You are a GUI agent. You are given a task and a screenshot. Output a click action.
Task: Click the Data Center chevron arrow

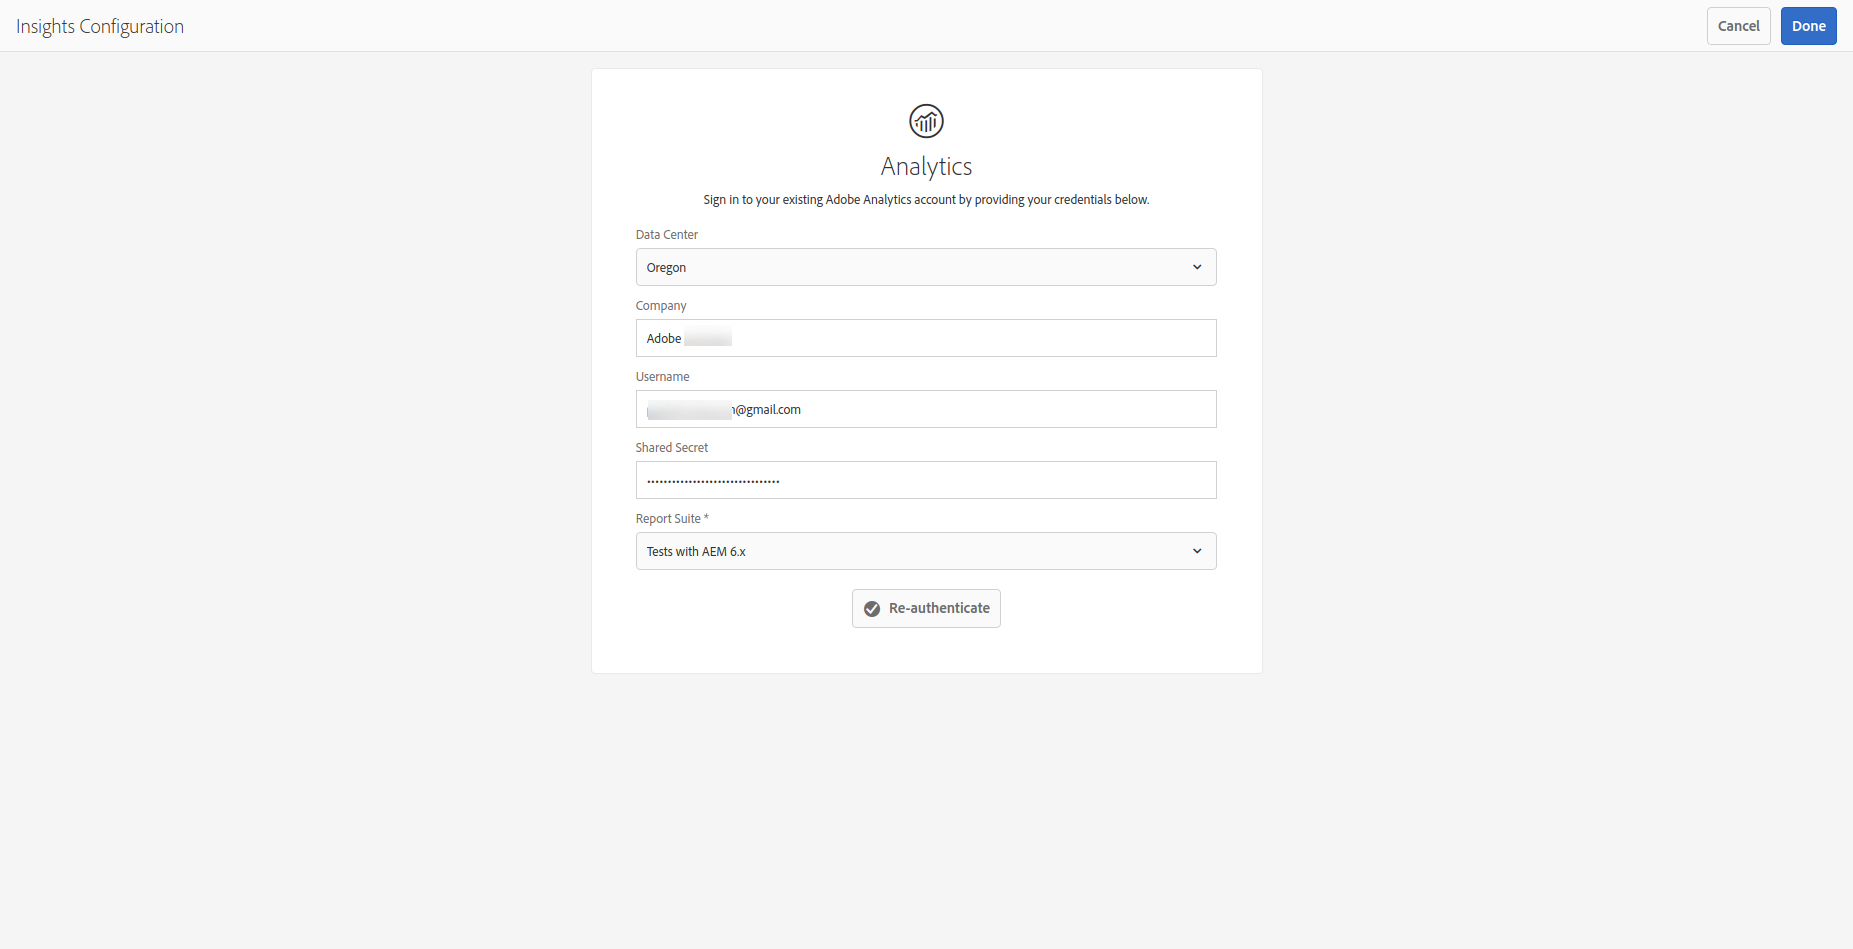1197,267
